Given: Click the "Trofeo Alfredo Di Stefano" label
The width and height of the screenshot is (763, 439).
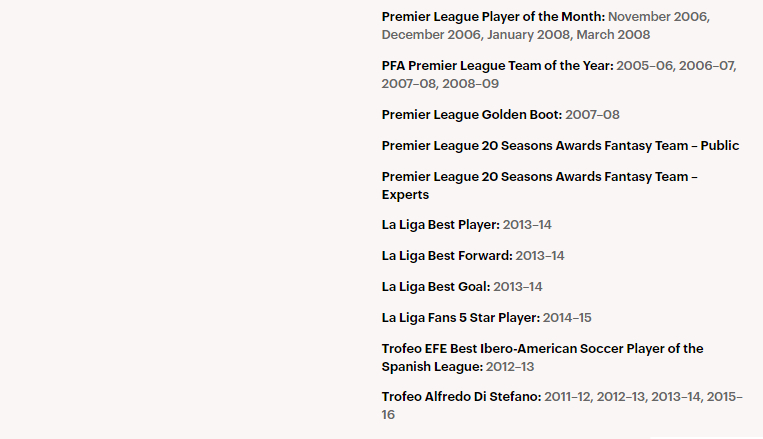Looking at the screenshot, I should point(461,397).
